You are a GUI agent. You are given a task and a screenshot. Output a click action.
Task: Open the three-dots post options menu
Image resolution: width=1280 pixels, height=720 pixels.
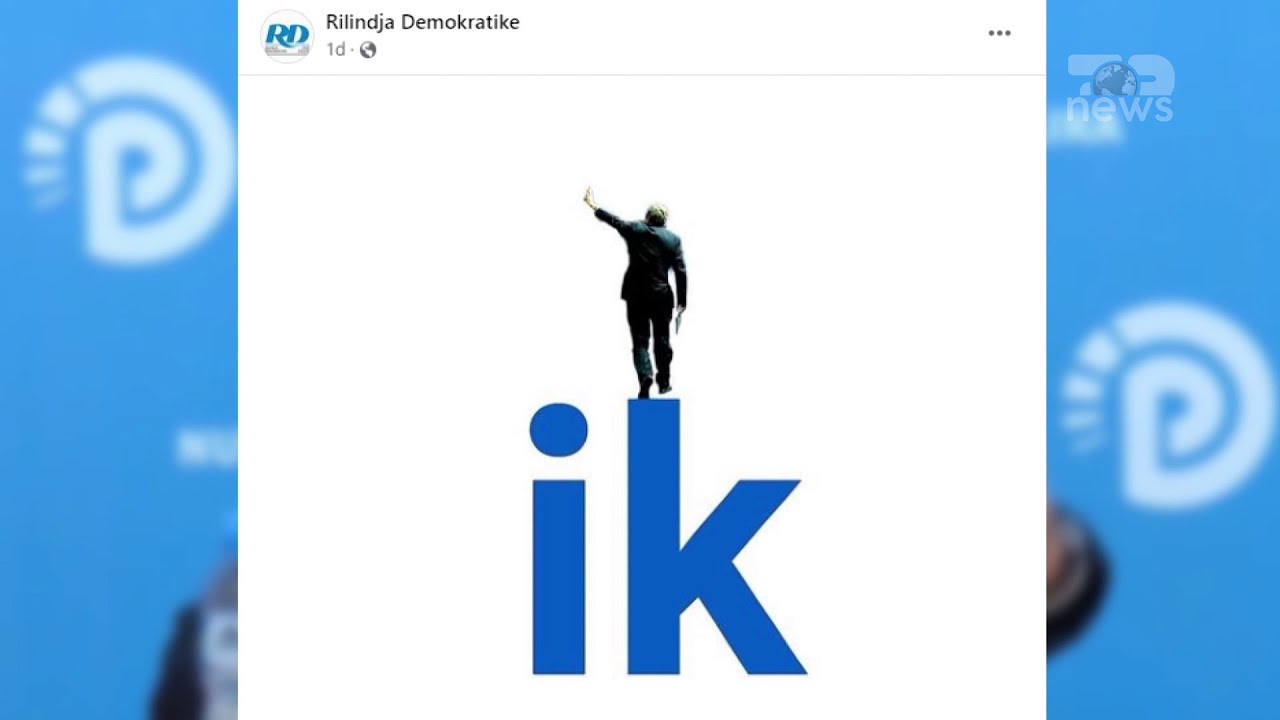pyautogui.click(x=999, y=33)
